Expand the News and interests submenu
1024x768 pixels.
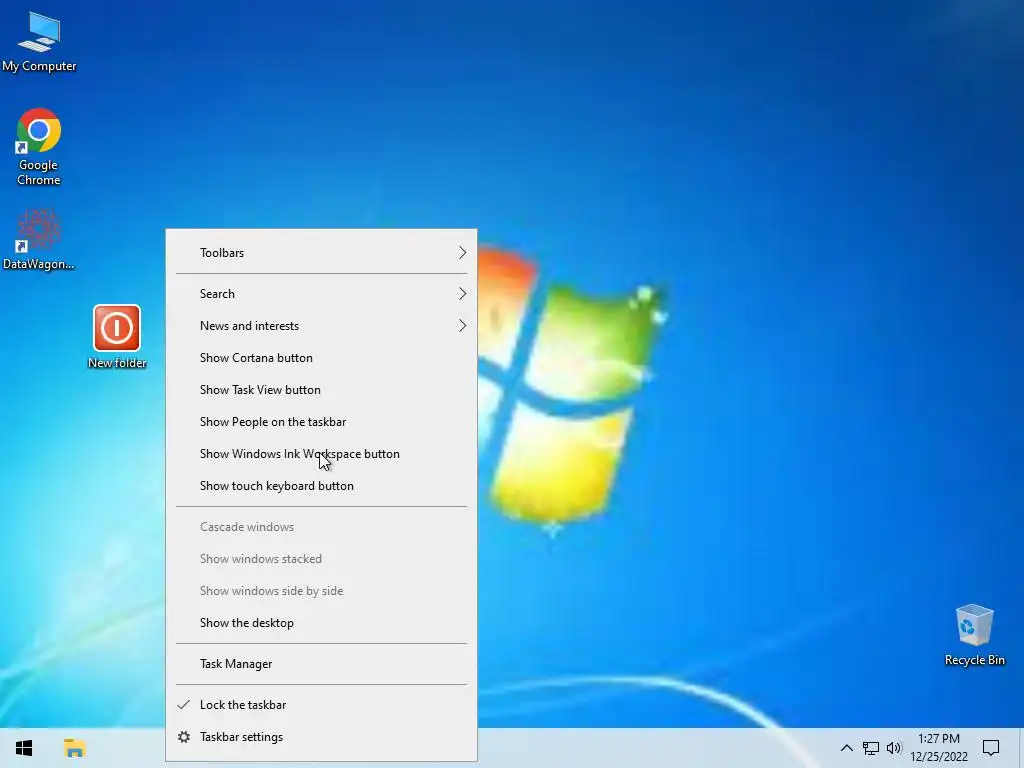click(x=322, y=326)
